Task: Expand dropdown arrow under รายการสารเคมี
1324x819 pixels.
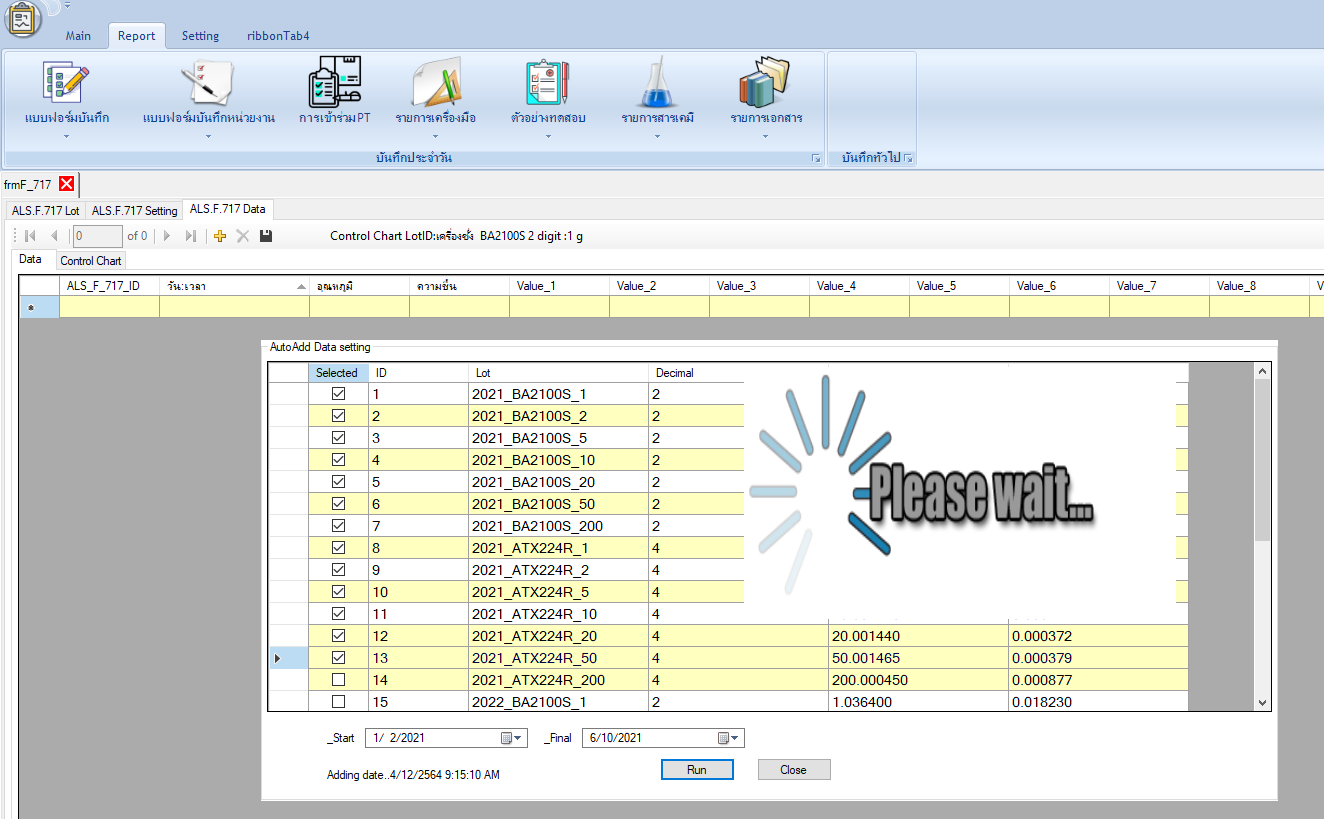Action: [x=657, y=136]
